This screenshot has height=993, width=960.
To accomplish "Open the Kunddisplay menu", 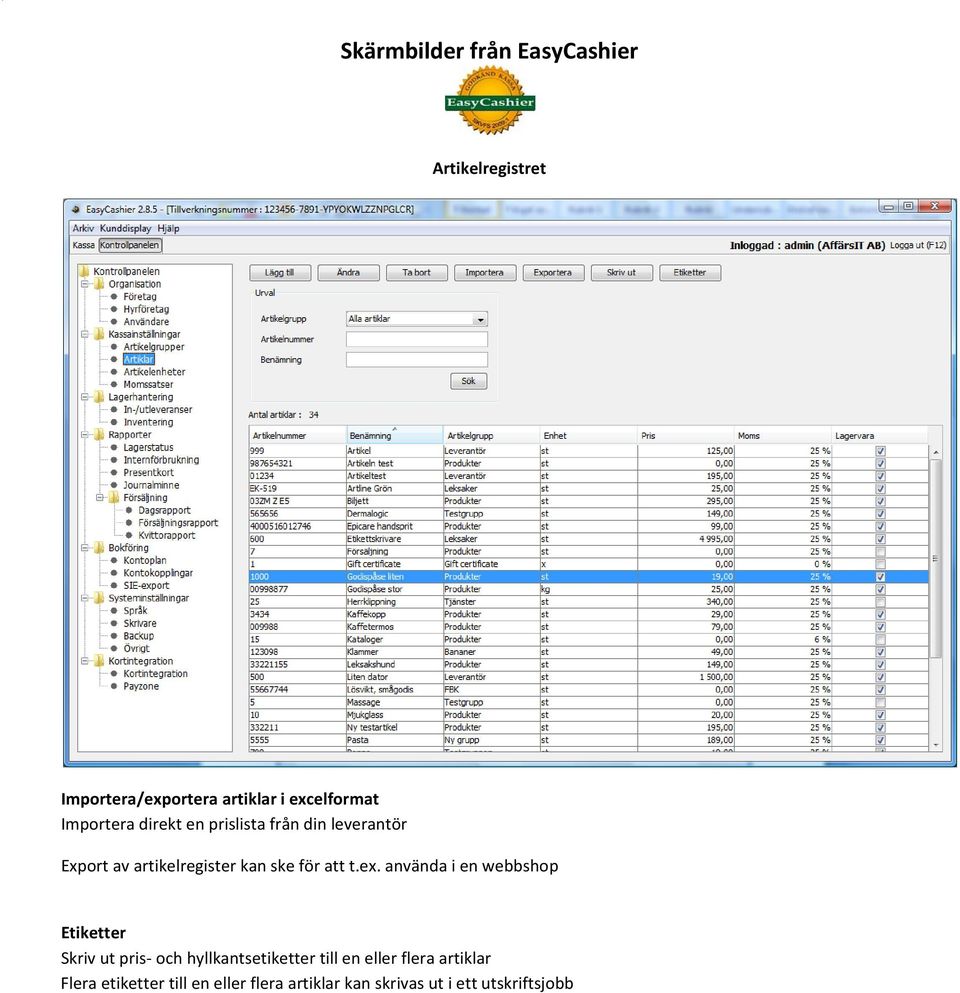I will 125,229.
